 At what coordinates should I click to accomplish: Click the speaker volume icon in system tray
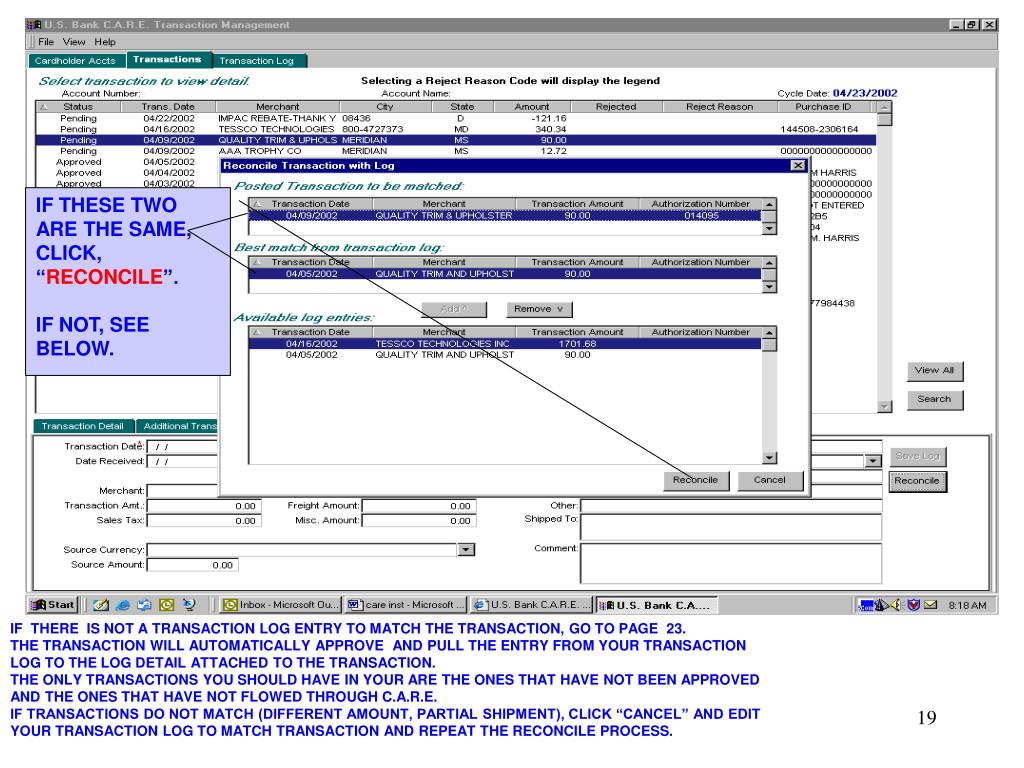(x=897, y=605)
